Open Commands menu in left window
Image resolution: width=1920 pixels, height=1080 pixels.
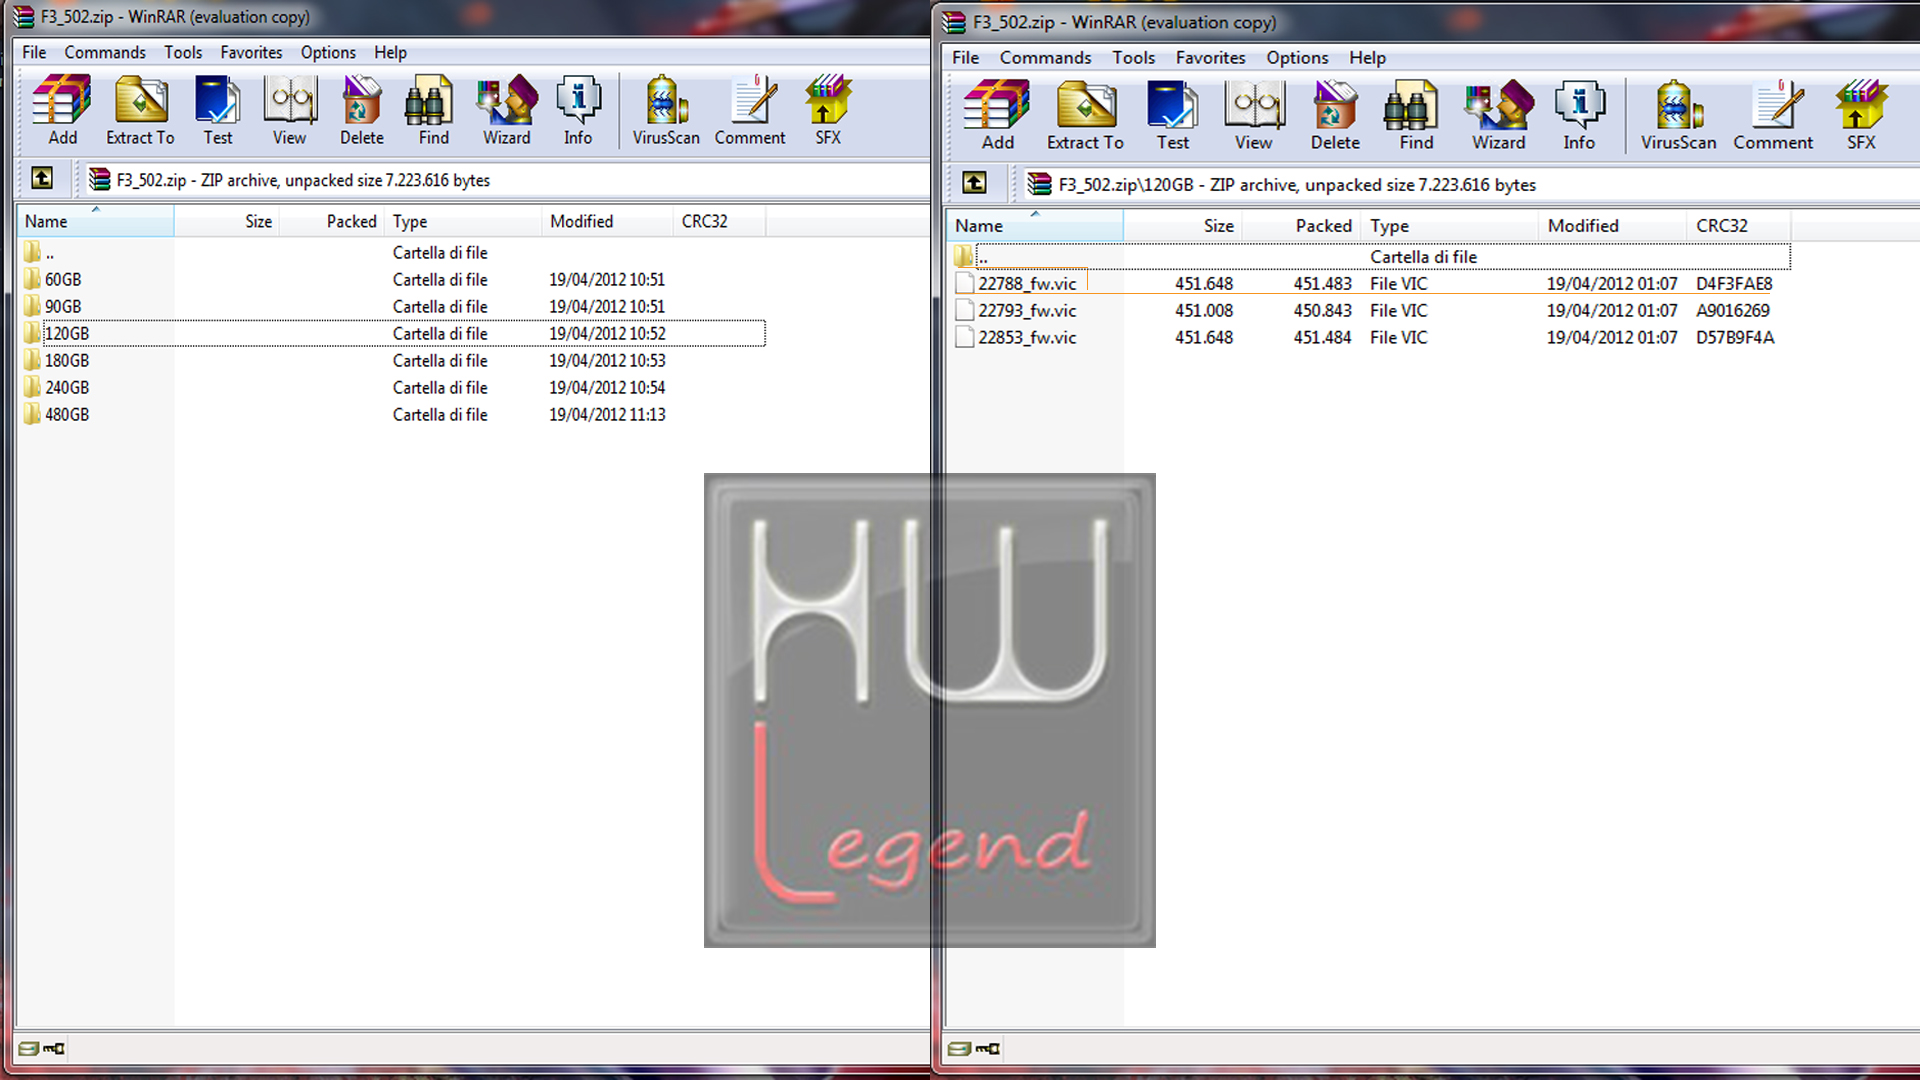coord(105,52)
